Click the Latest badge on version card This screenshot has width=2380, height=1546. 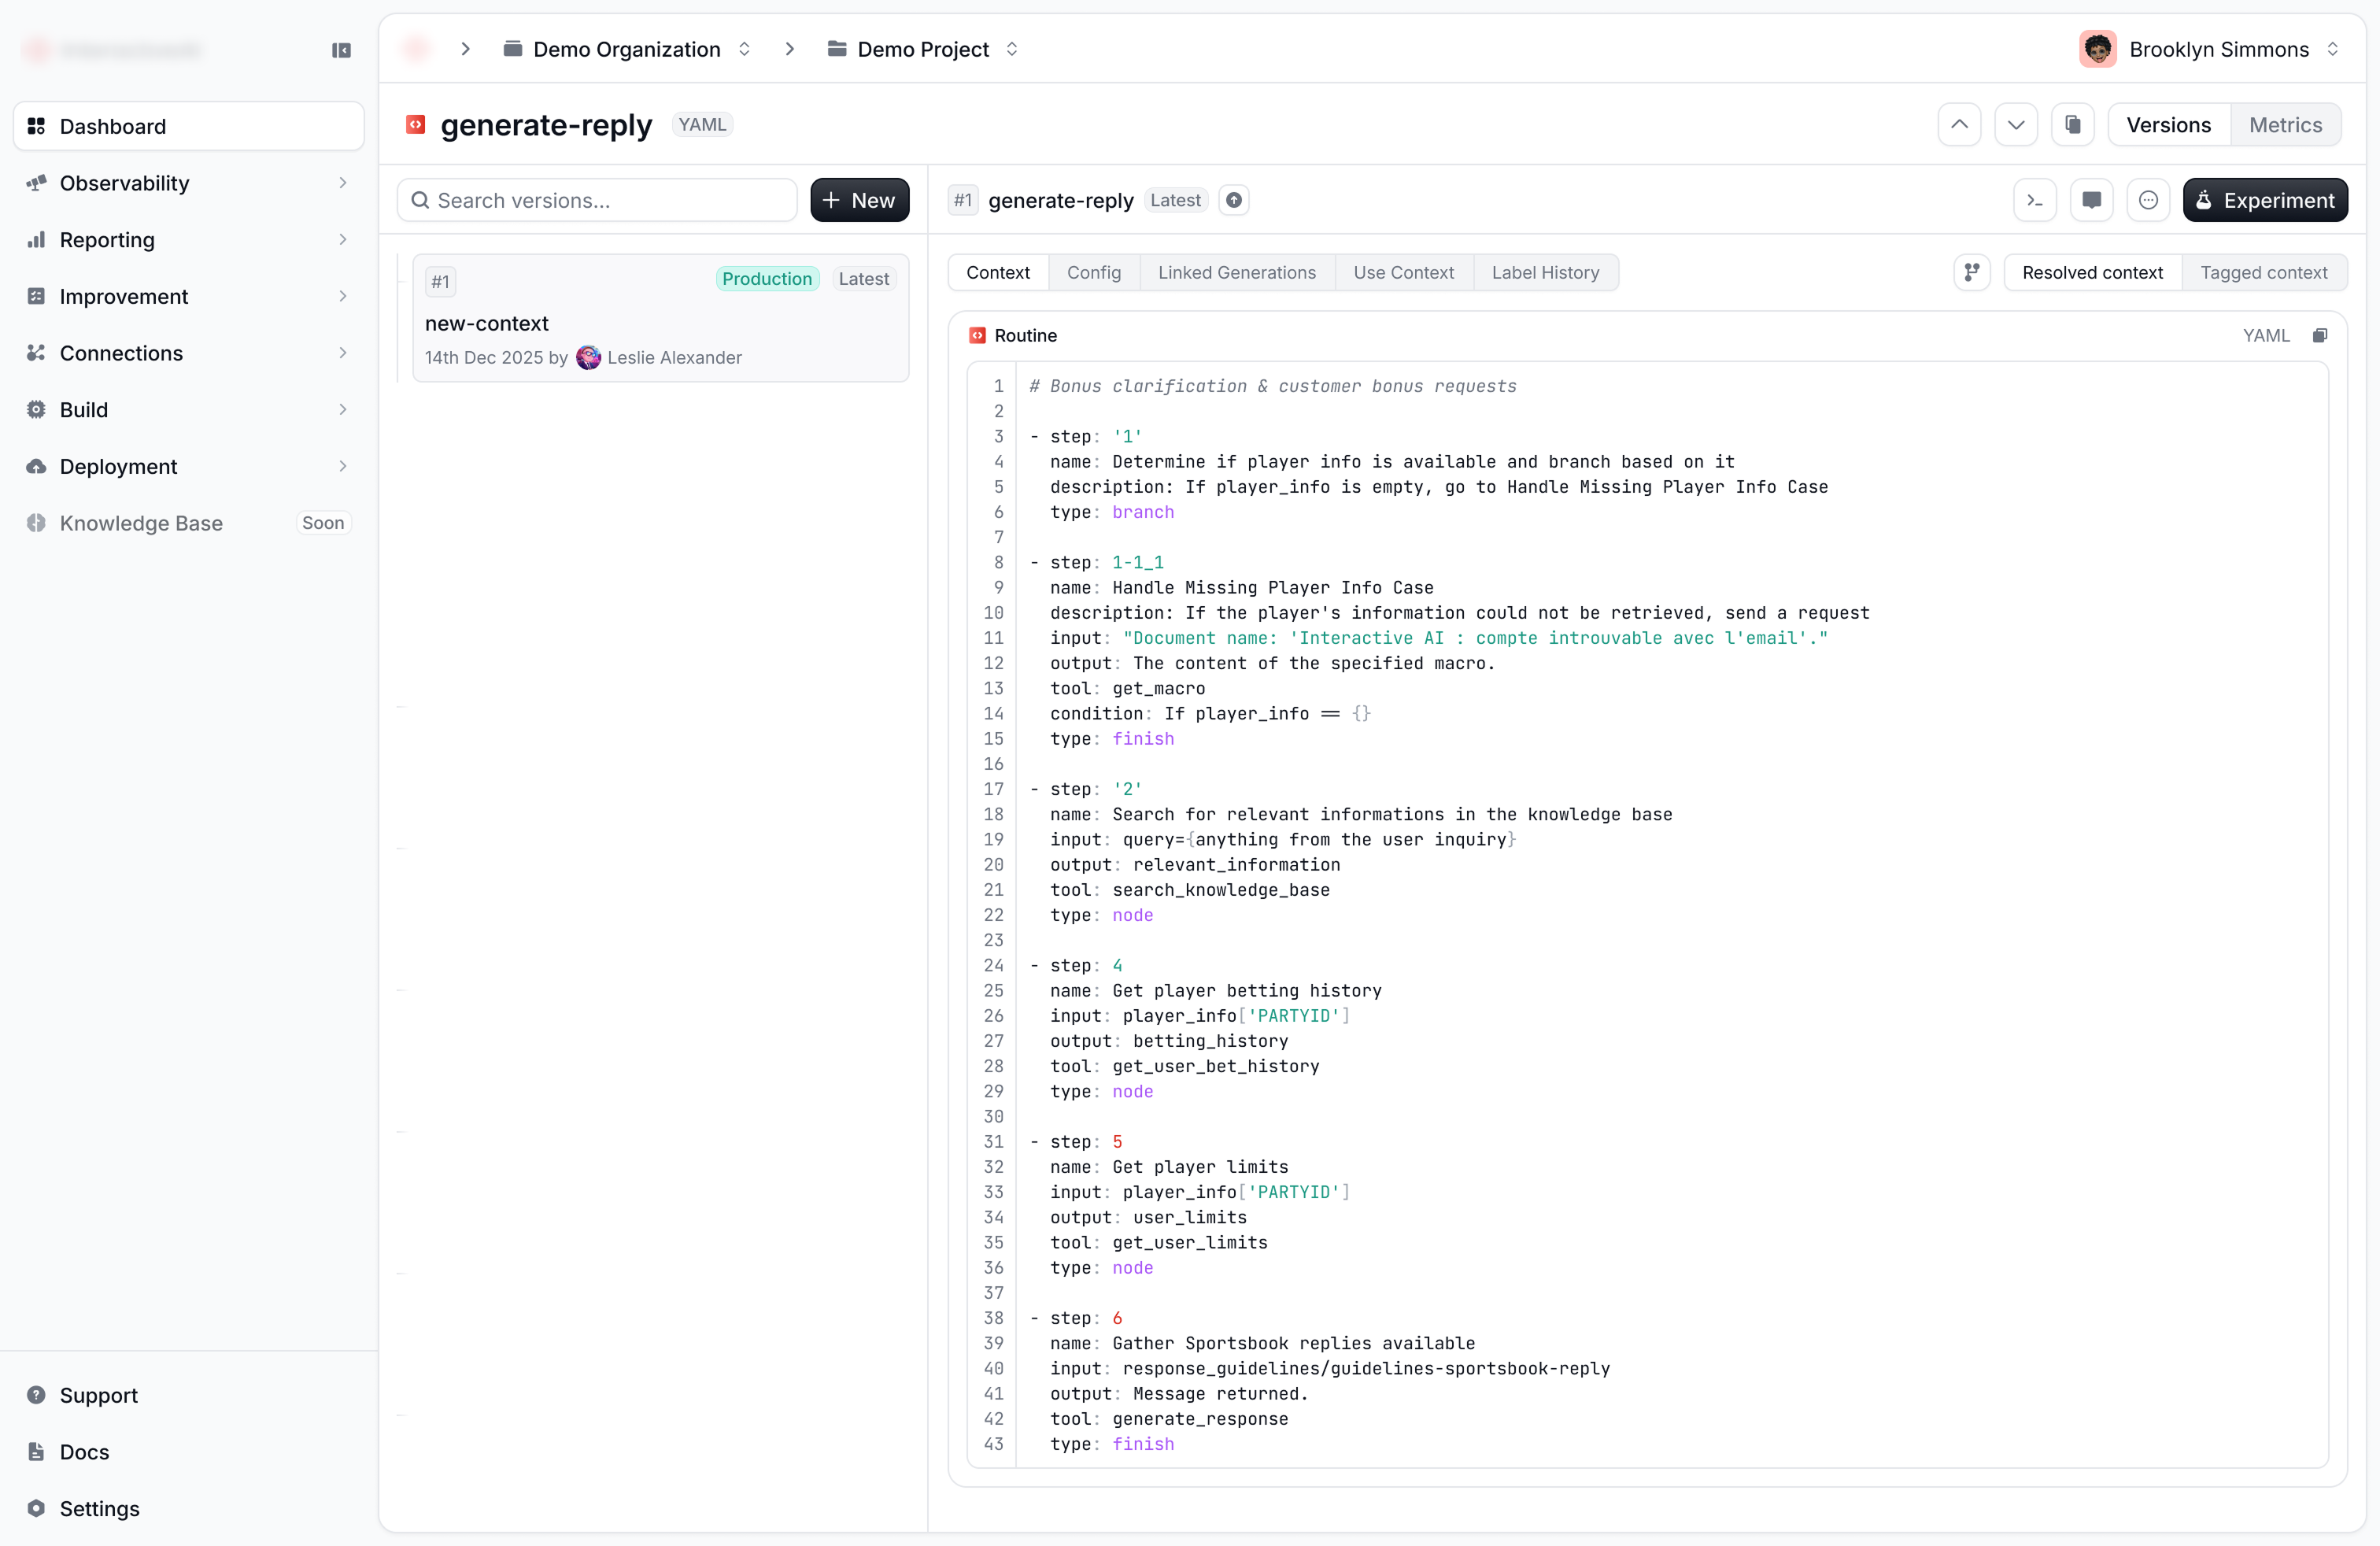pyautogui.click(x=863, y=279)
